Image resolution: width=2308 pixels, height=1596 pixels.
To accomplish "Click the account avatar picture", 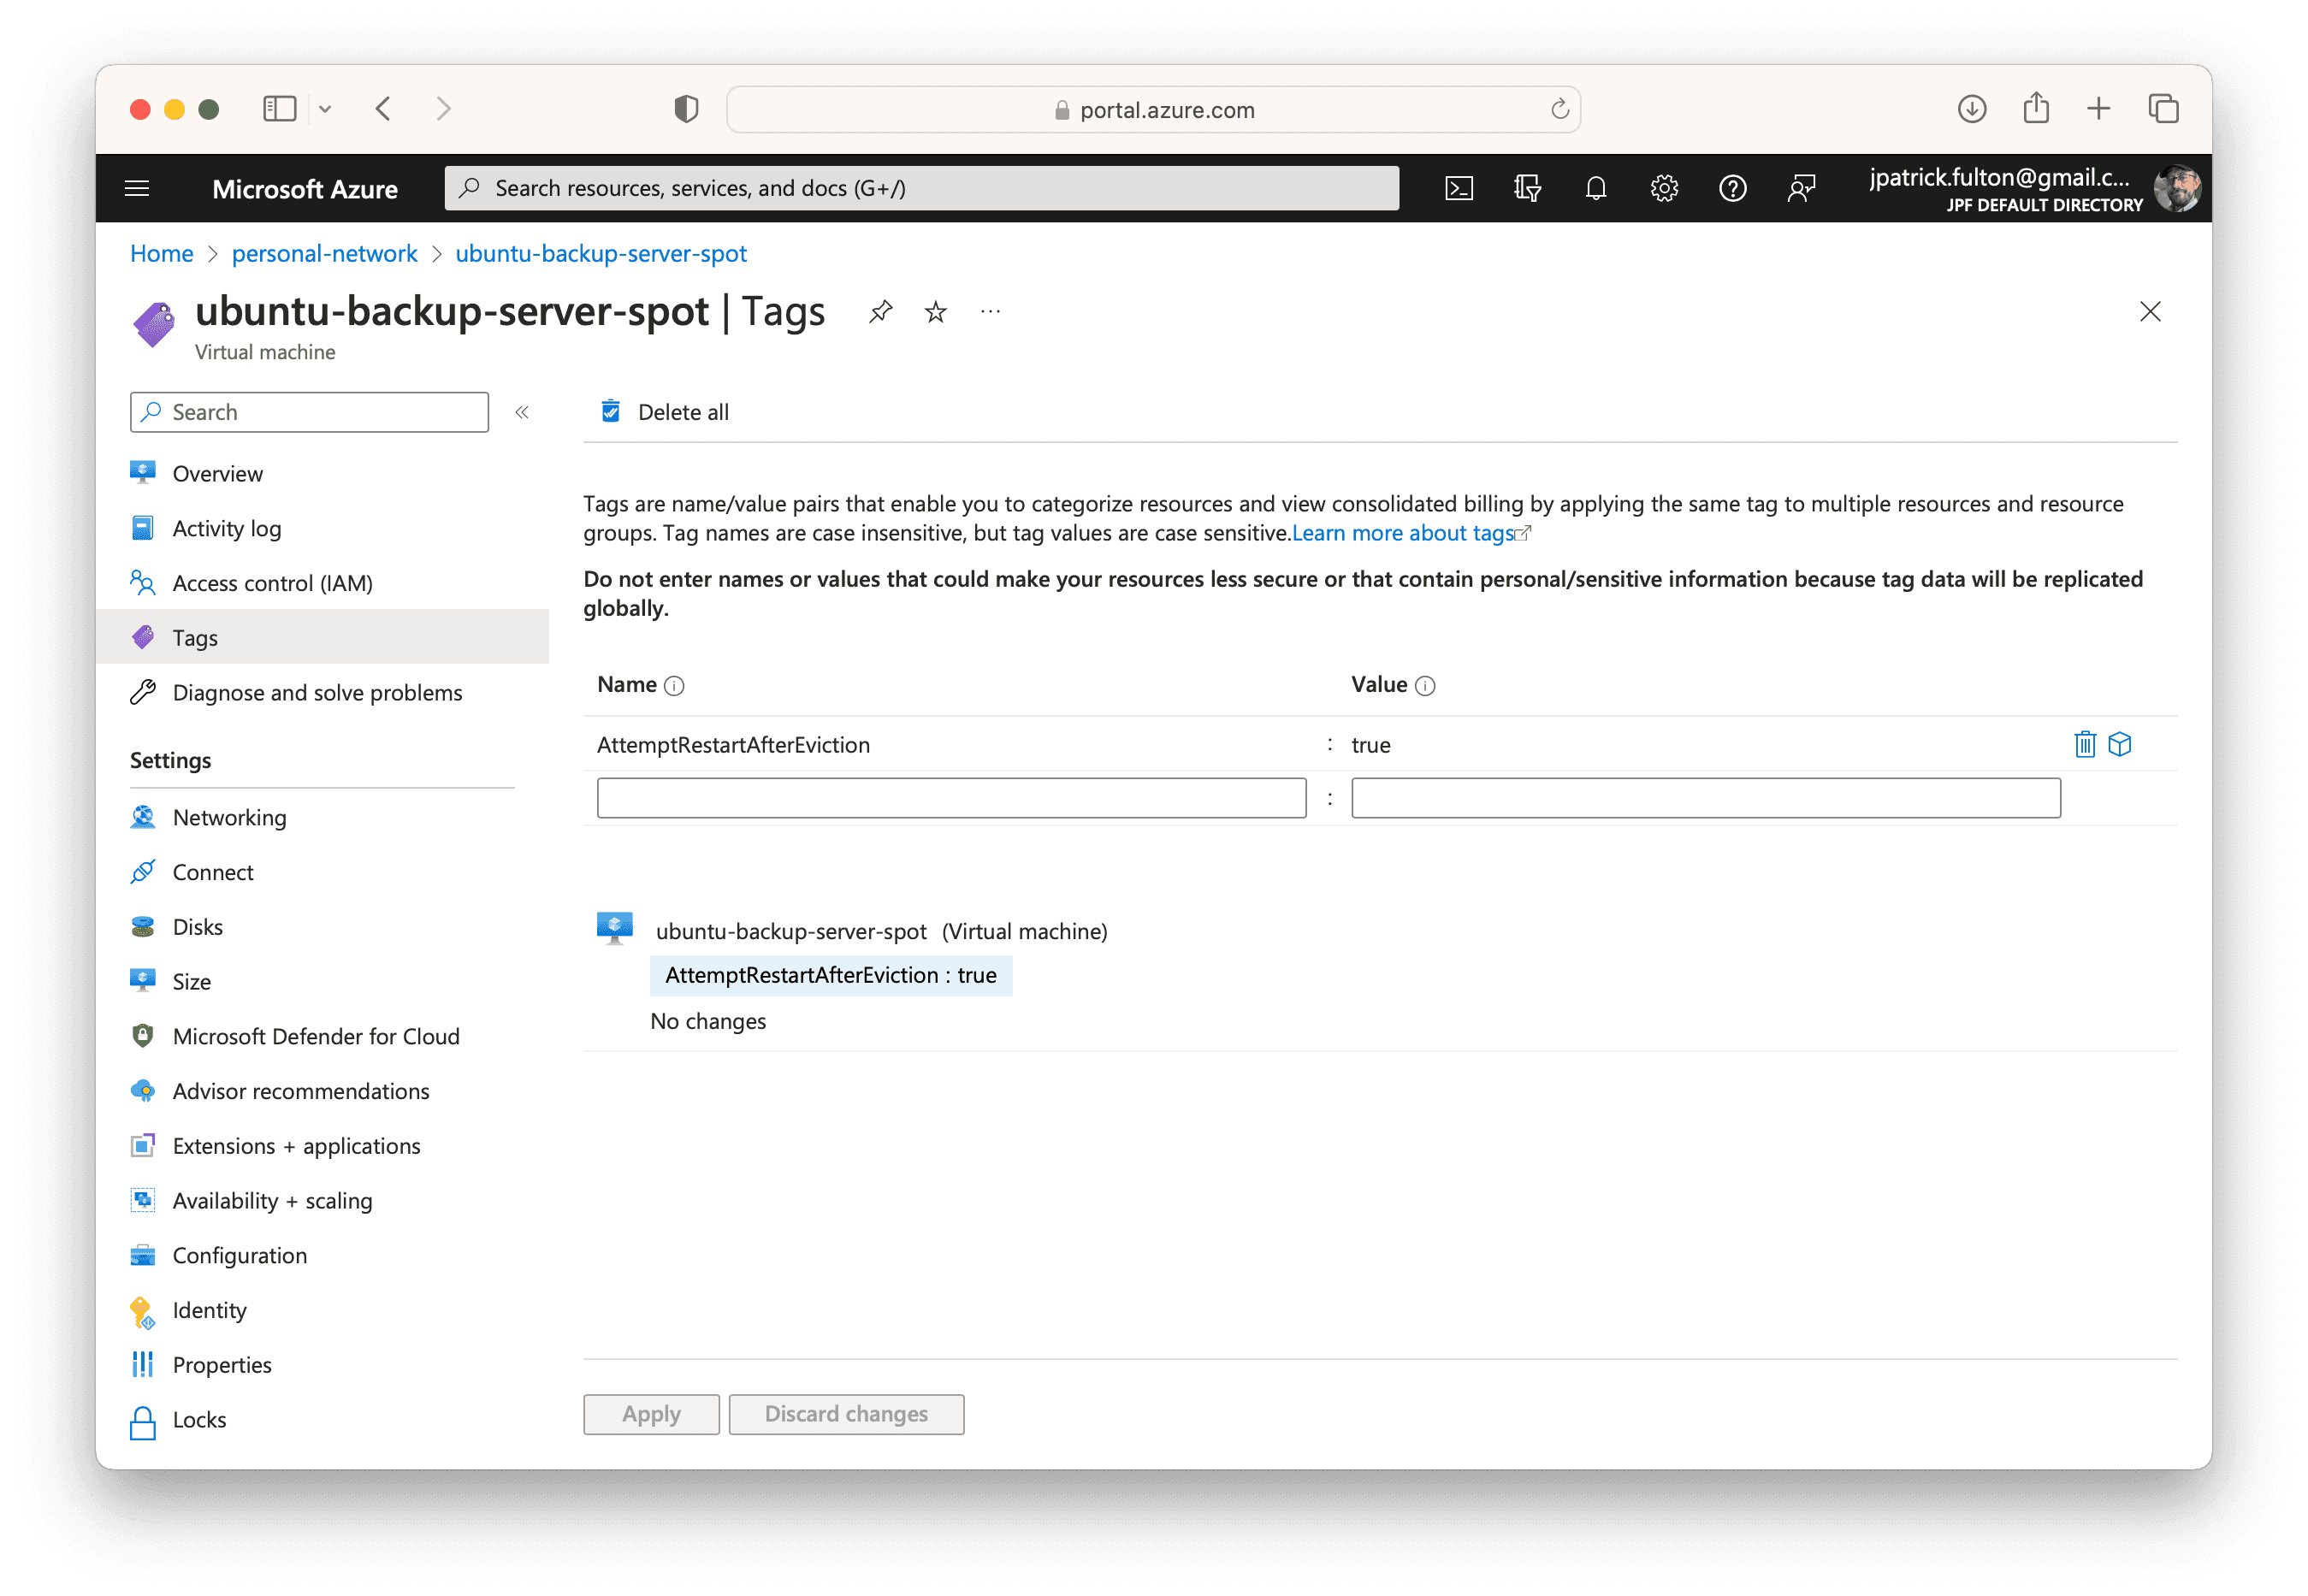I will [x=2177, y=188].
